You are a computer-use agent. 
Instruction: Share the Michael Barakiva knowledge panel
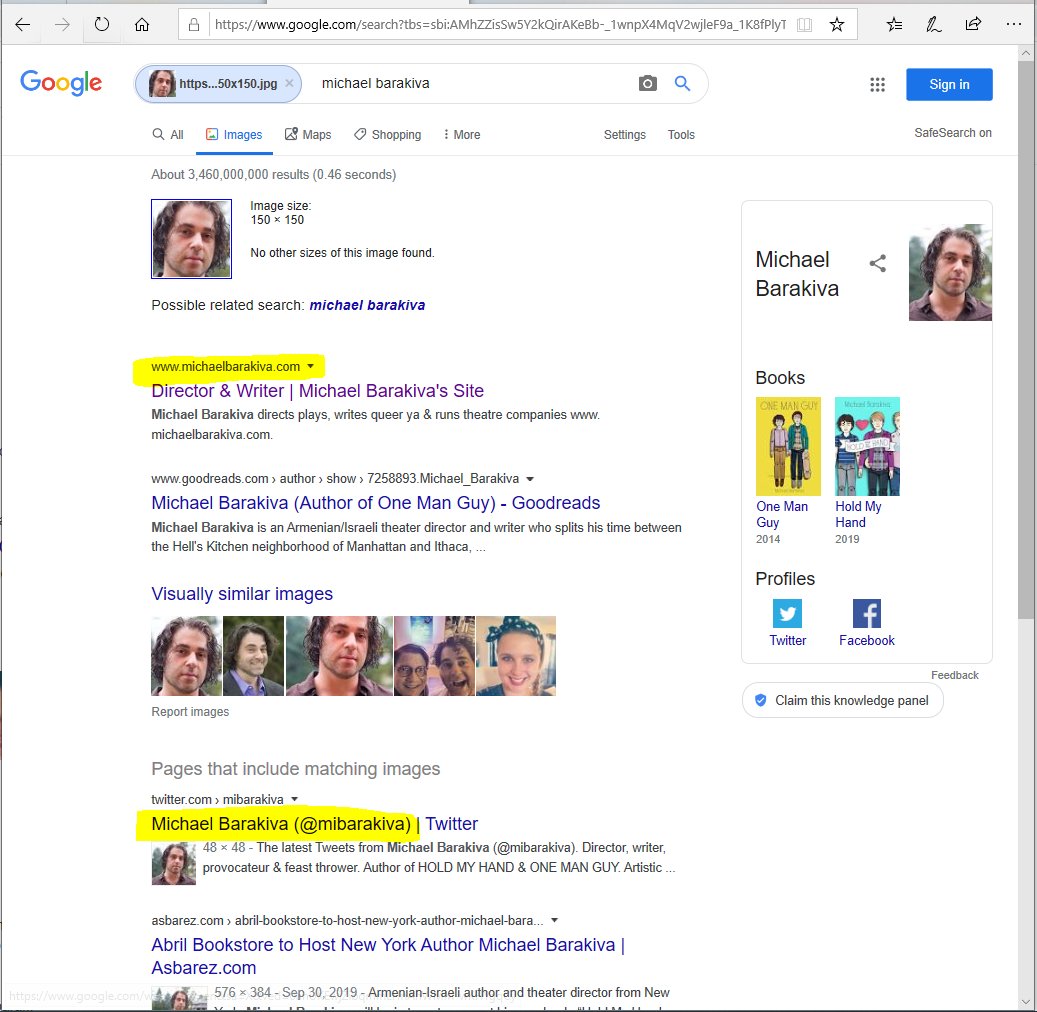(x=878, y=263)
